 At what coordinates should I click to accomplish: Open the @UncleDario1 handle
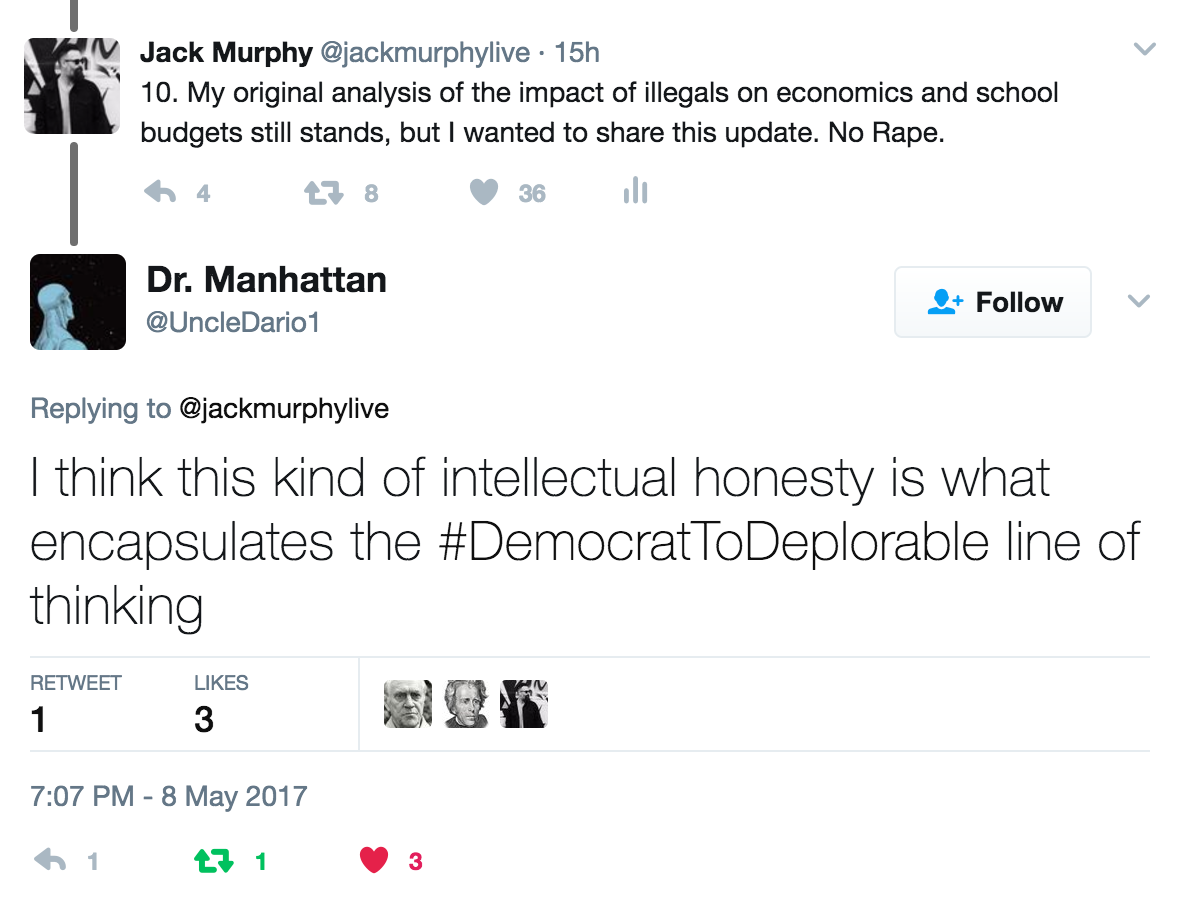pos(233,323)
